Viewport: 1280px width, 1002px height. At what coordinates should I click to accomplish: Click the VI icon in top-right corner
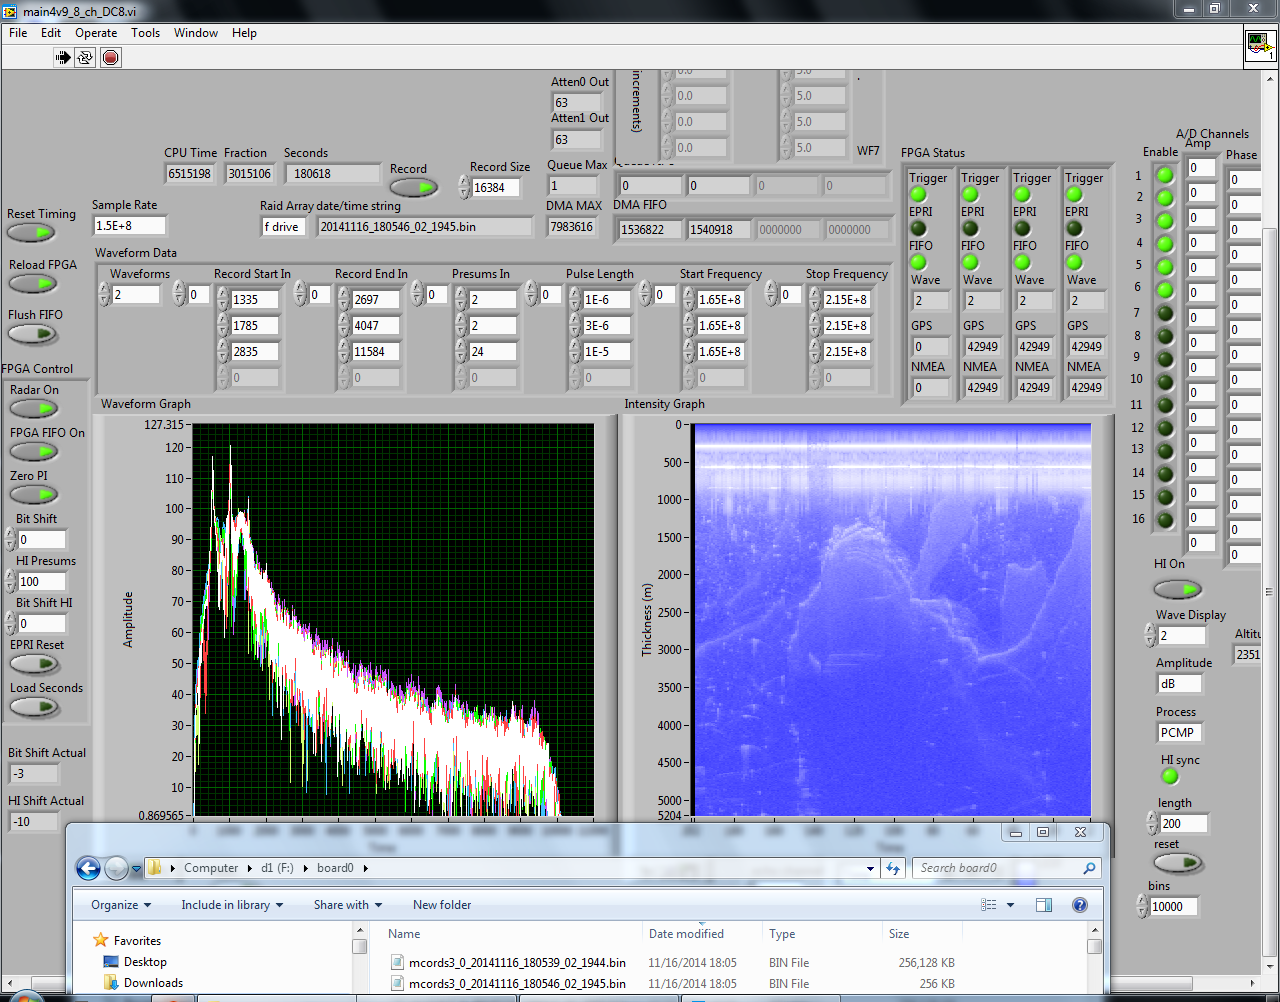[x=1259, y=46]
